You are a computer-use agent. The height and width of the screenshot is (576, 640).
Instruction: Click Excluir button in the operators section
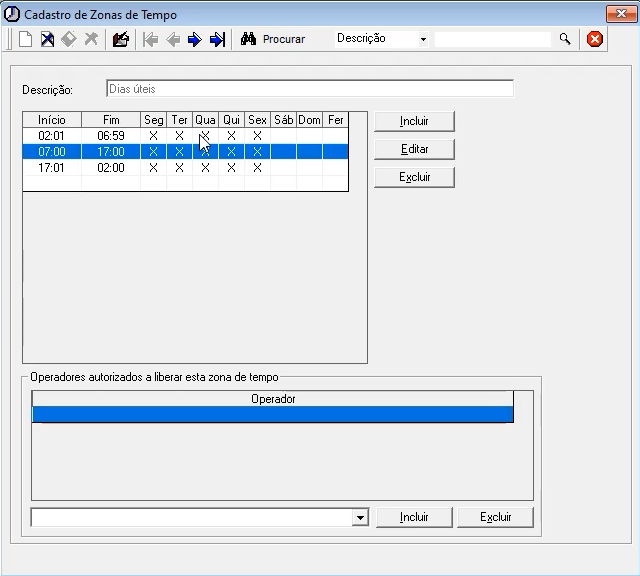coord(495,517)
